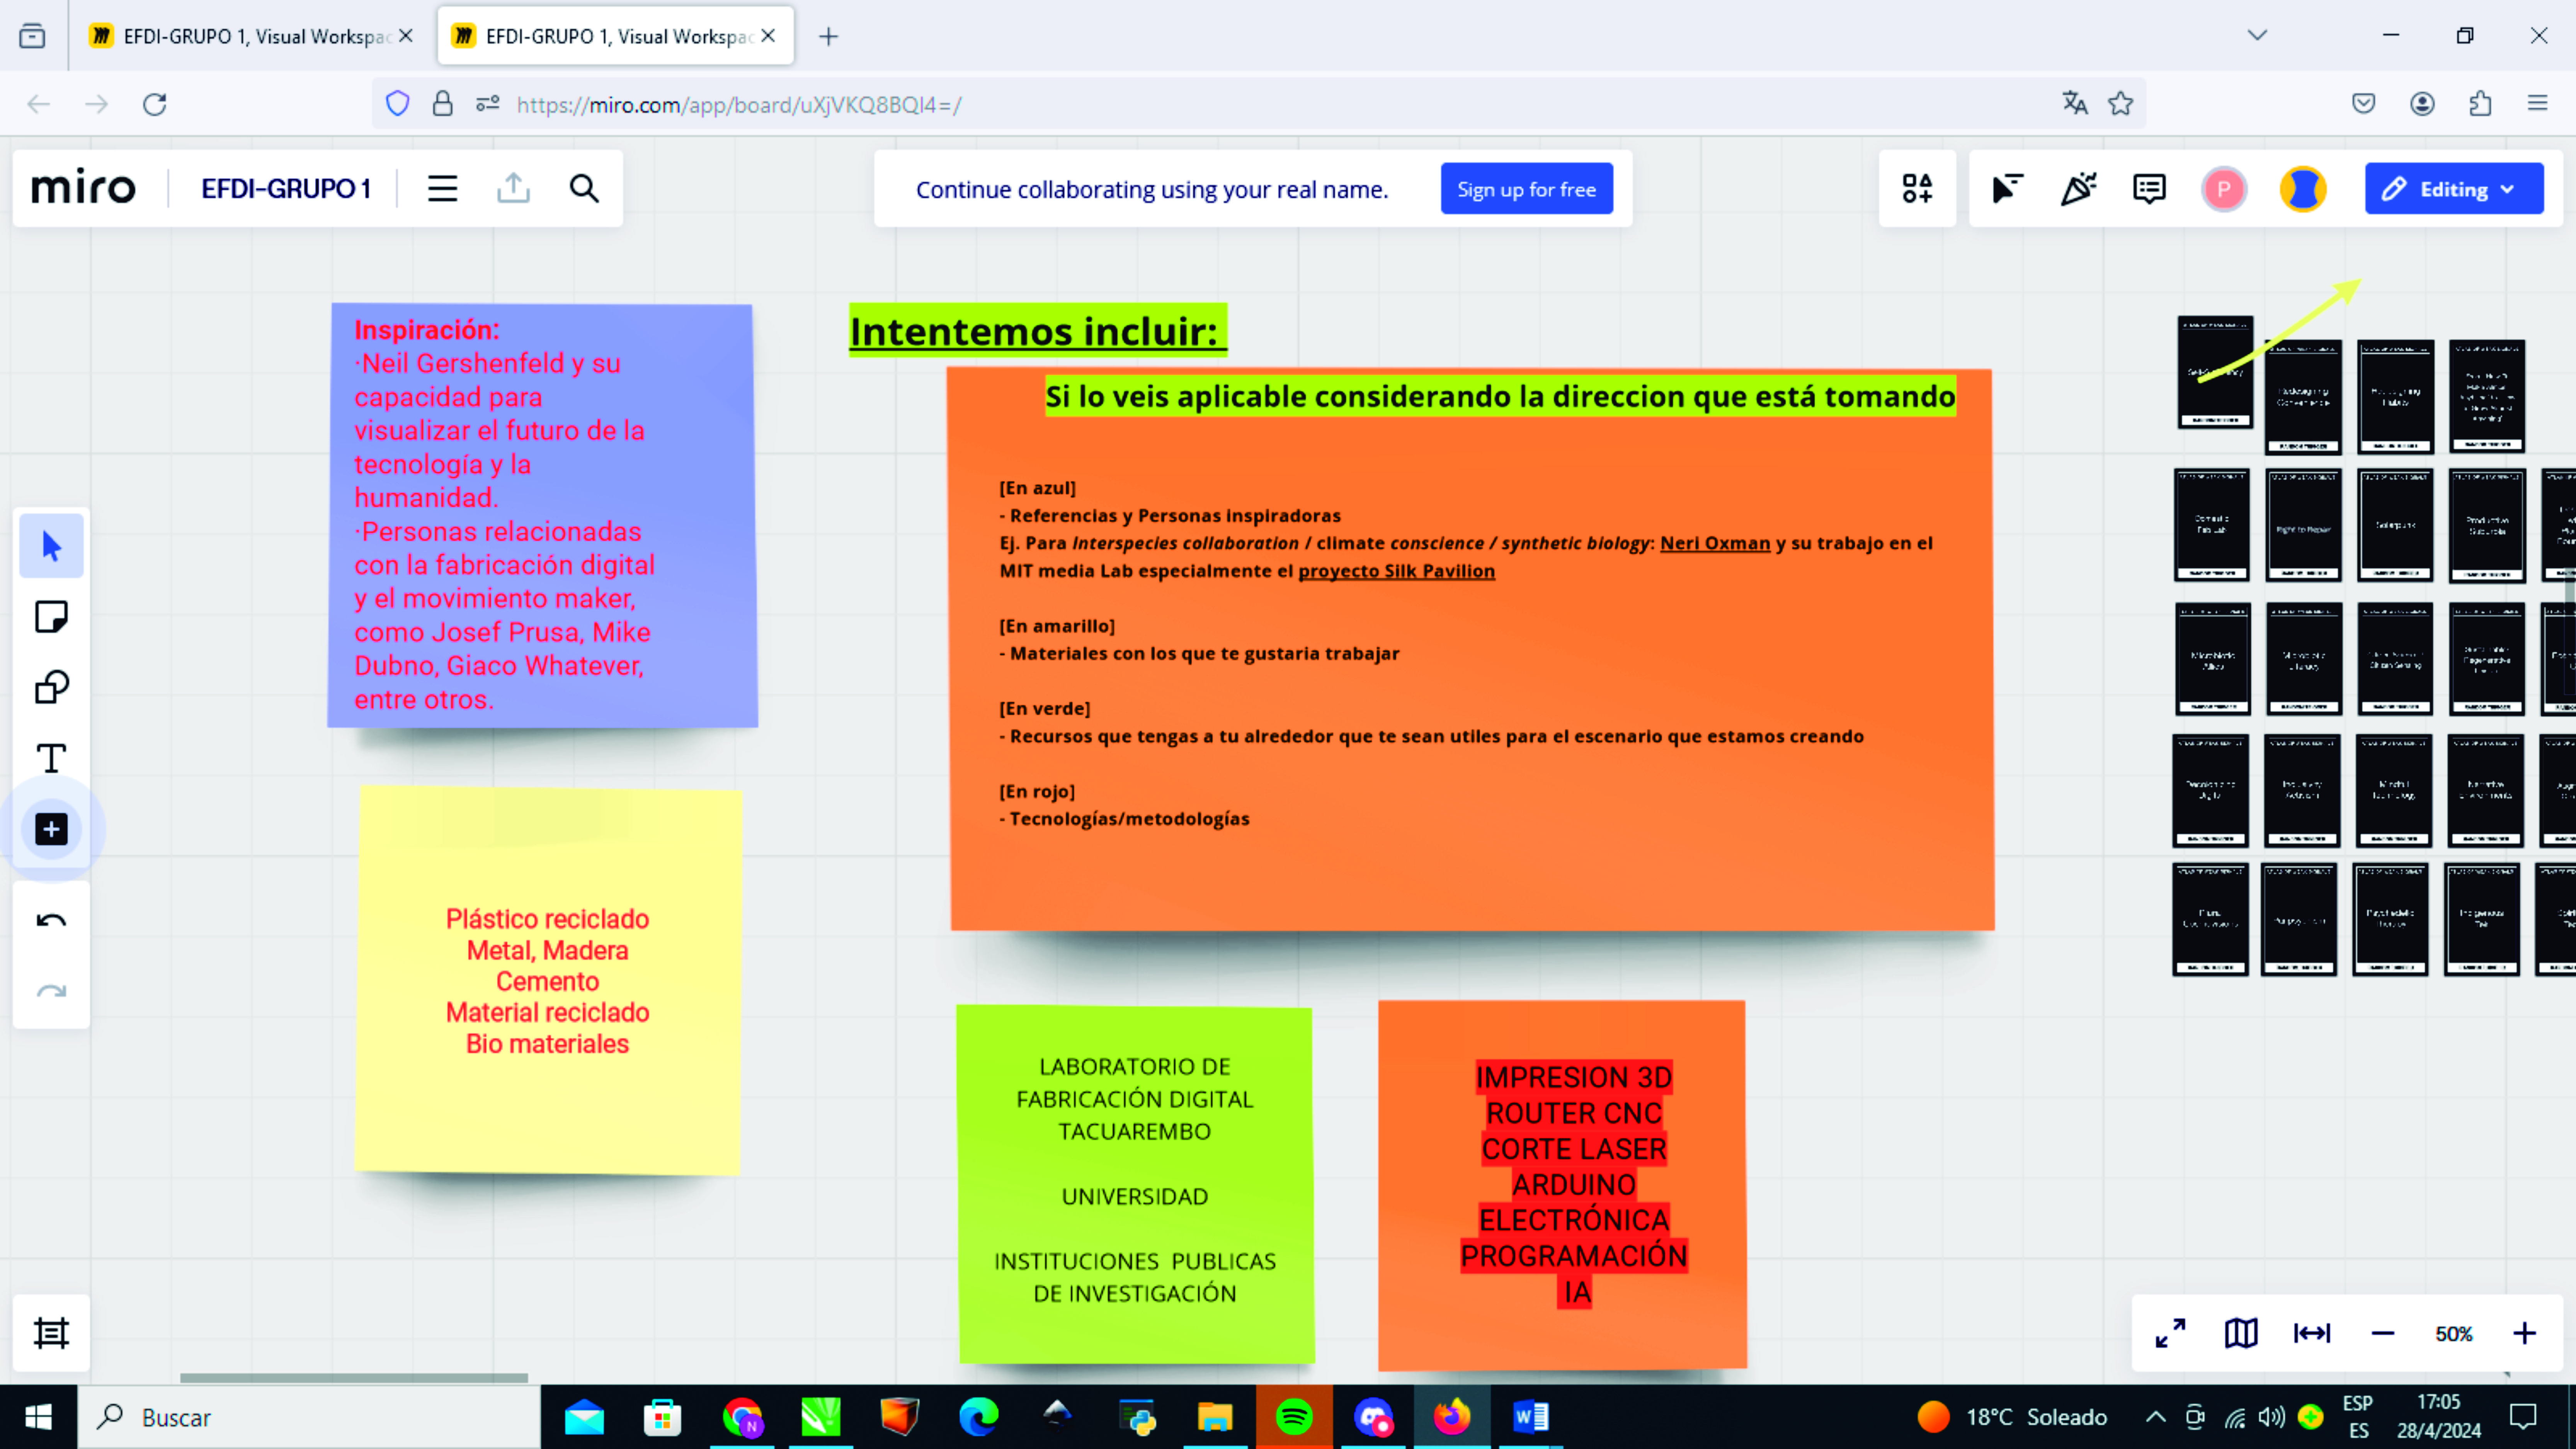This screenshot has width=2576, height=1449.
Task: Click the 50% zoom level
Action: coord(2454,1334)
